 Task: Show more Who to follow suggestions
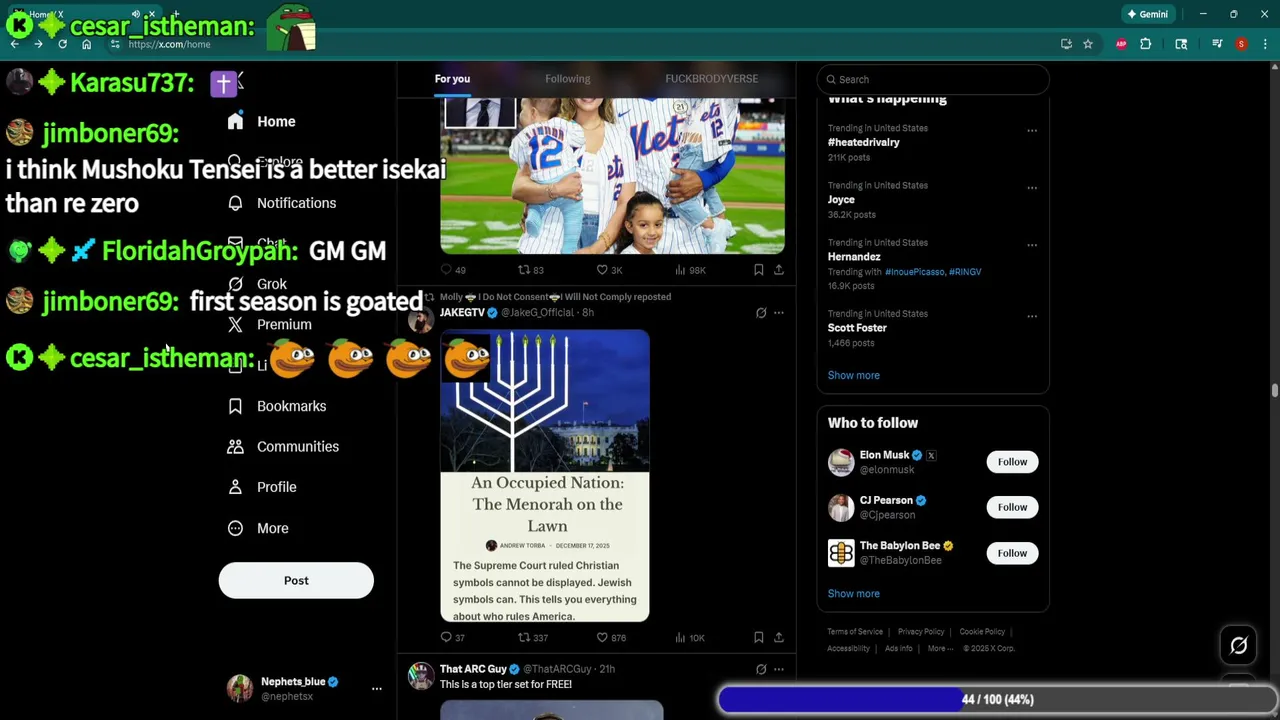tap(853, 594)
